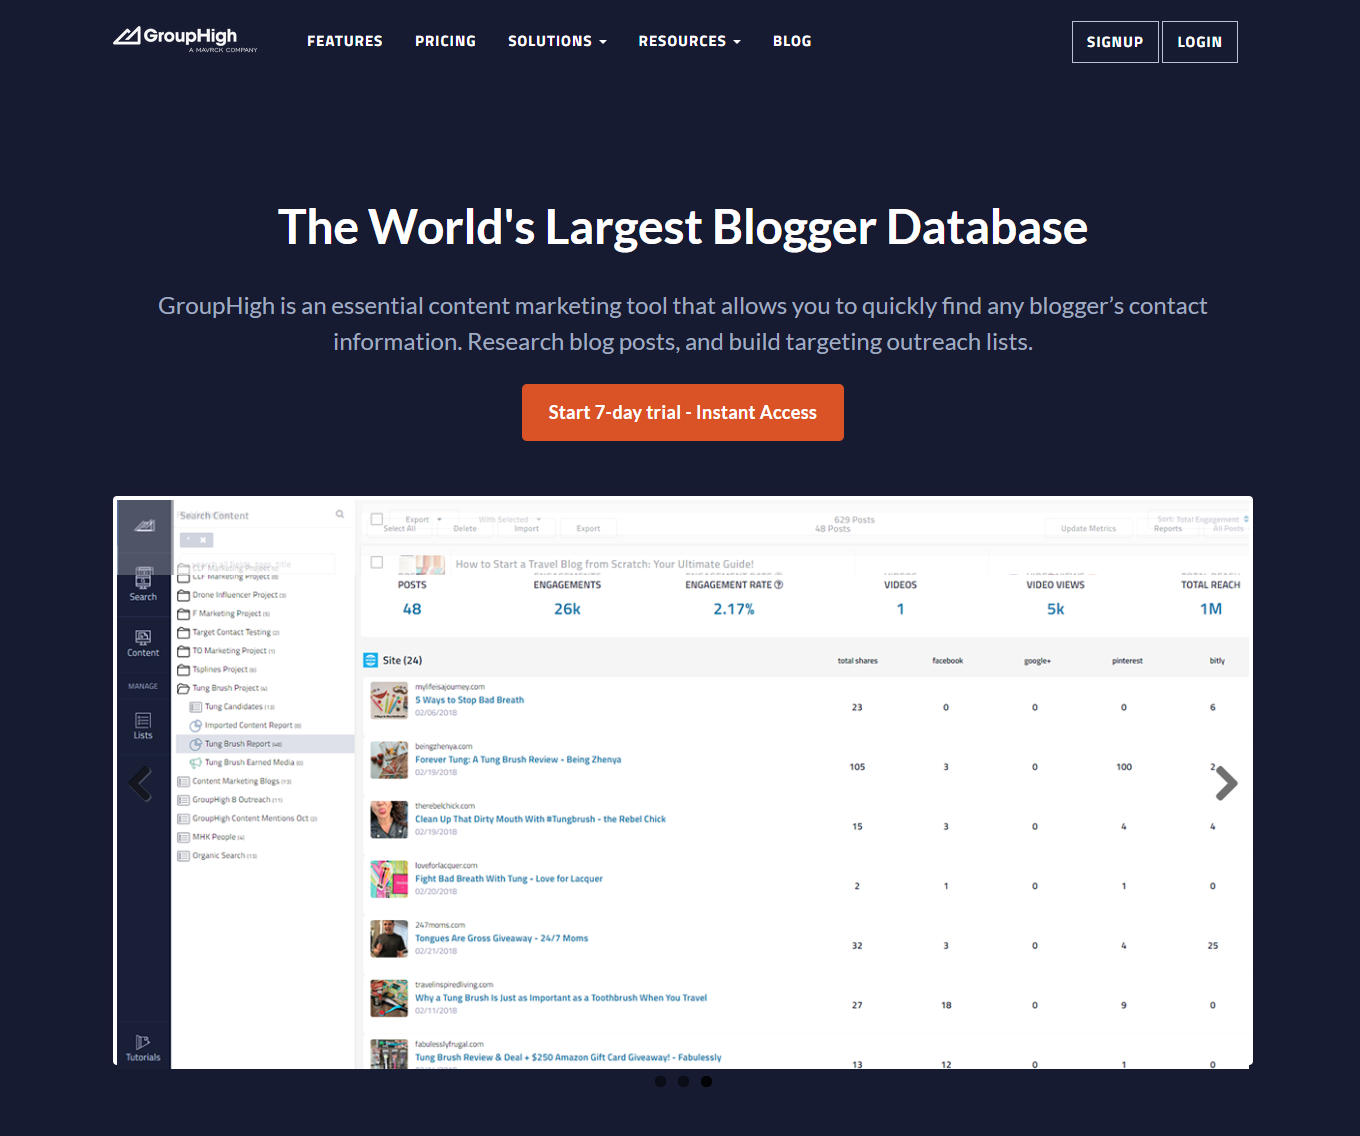Click the folder icon beside Drone Influencer Project
Viewport: 1360px width, 1136px height.
point(183,595)
